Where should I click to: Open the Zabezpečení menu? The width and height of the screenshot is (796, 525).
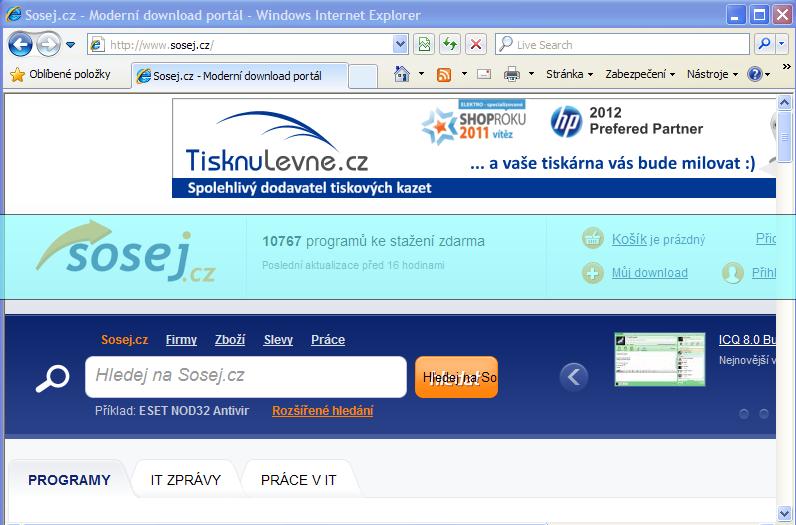[640, 74]
